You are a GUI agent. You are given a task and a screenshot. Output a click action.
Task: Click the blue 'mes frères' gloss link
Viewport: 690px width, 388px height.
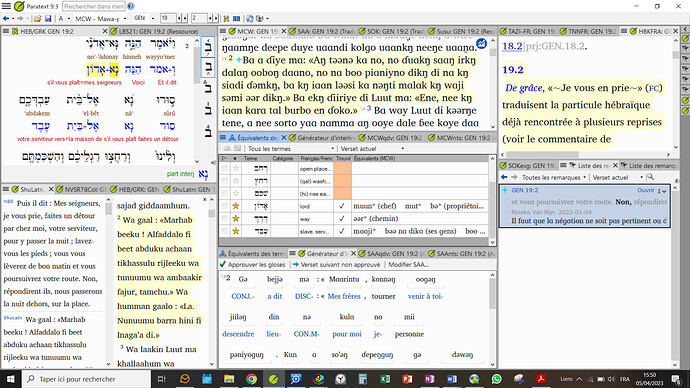(x=344, y=296)
